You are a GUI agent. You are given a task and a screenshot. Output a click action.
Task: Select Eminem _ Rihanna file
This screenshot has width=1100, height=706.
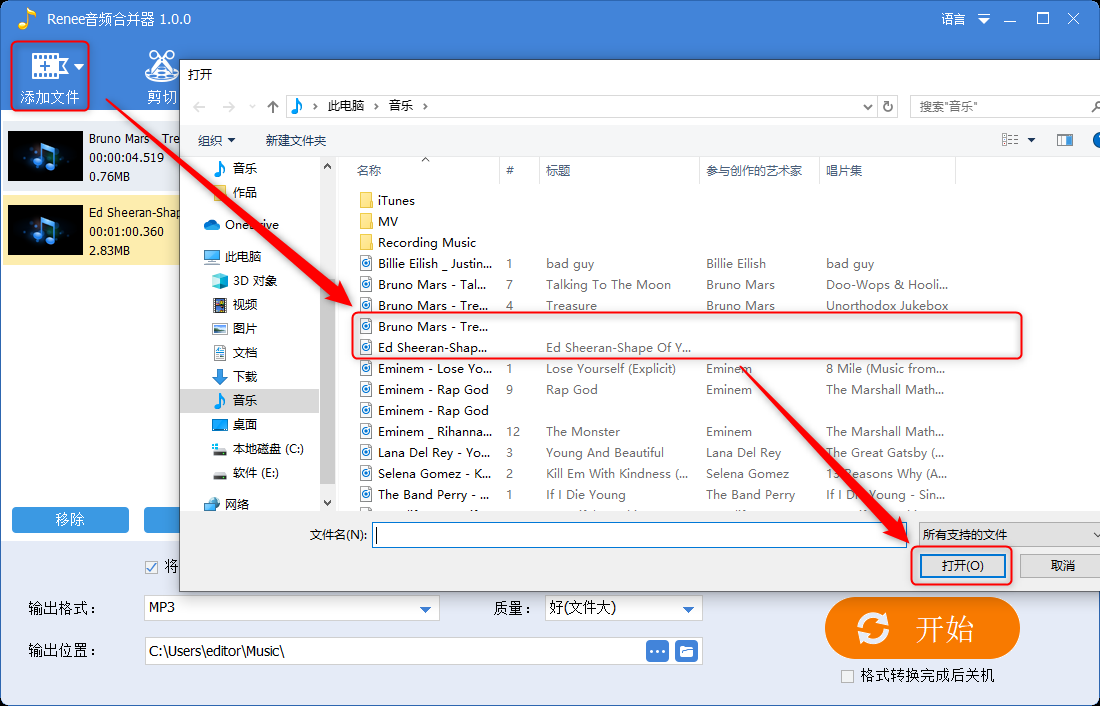(426, 432)
